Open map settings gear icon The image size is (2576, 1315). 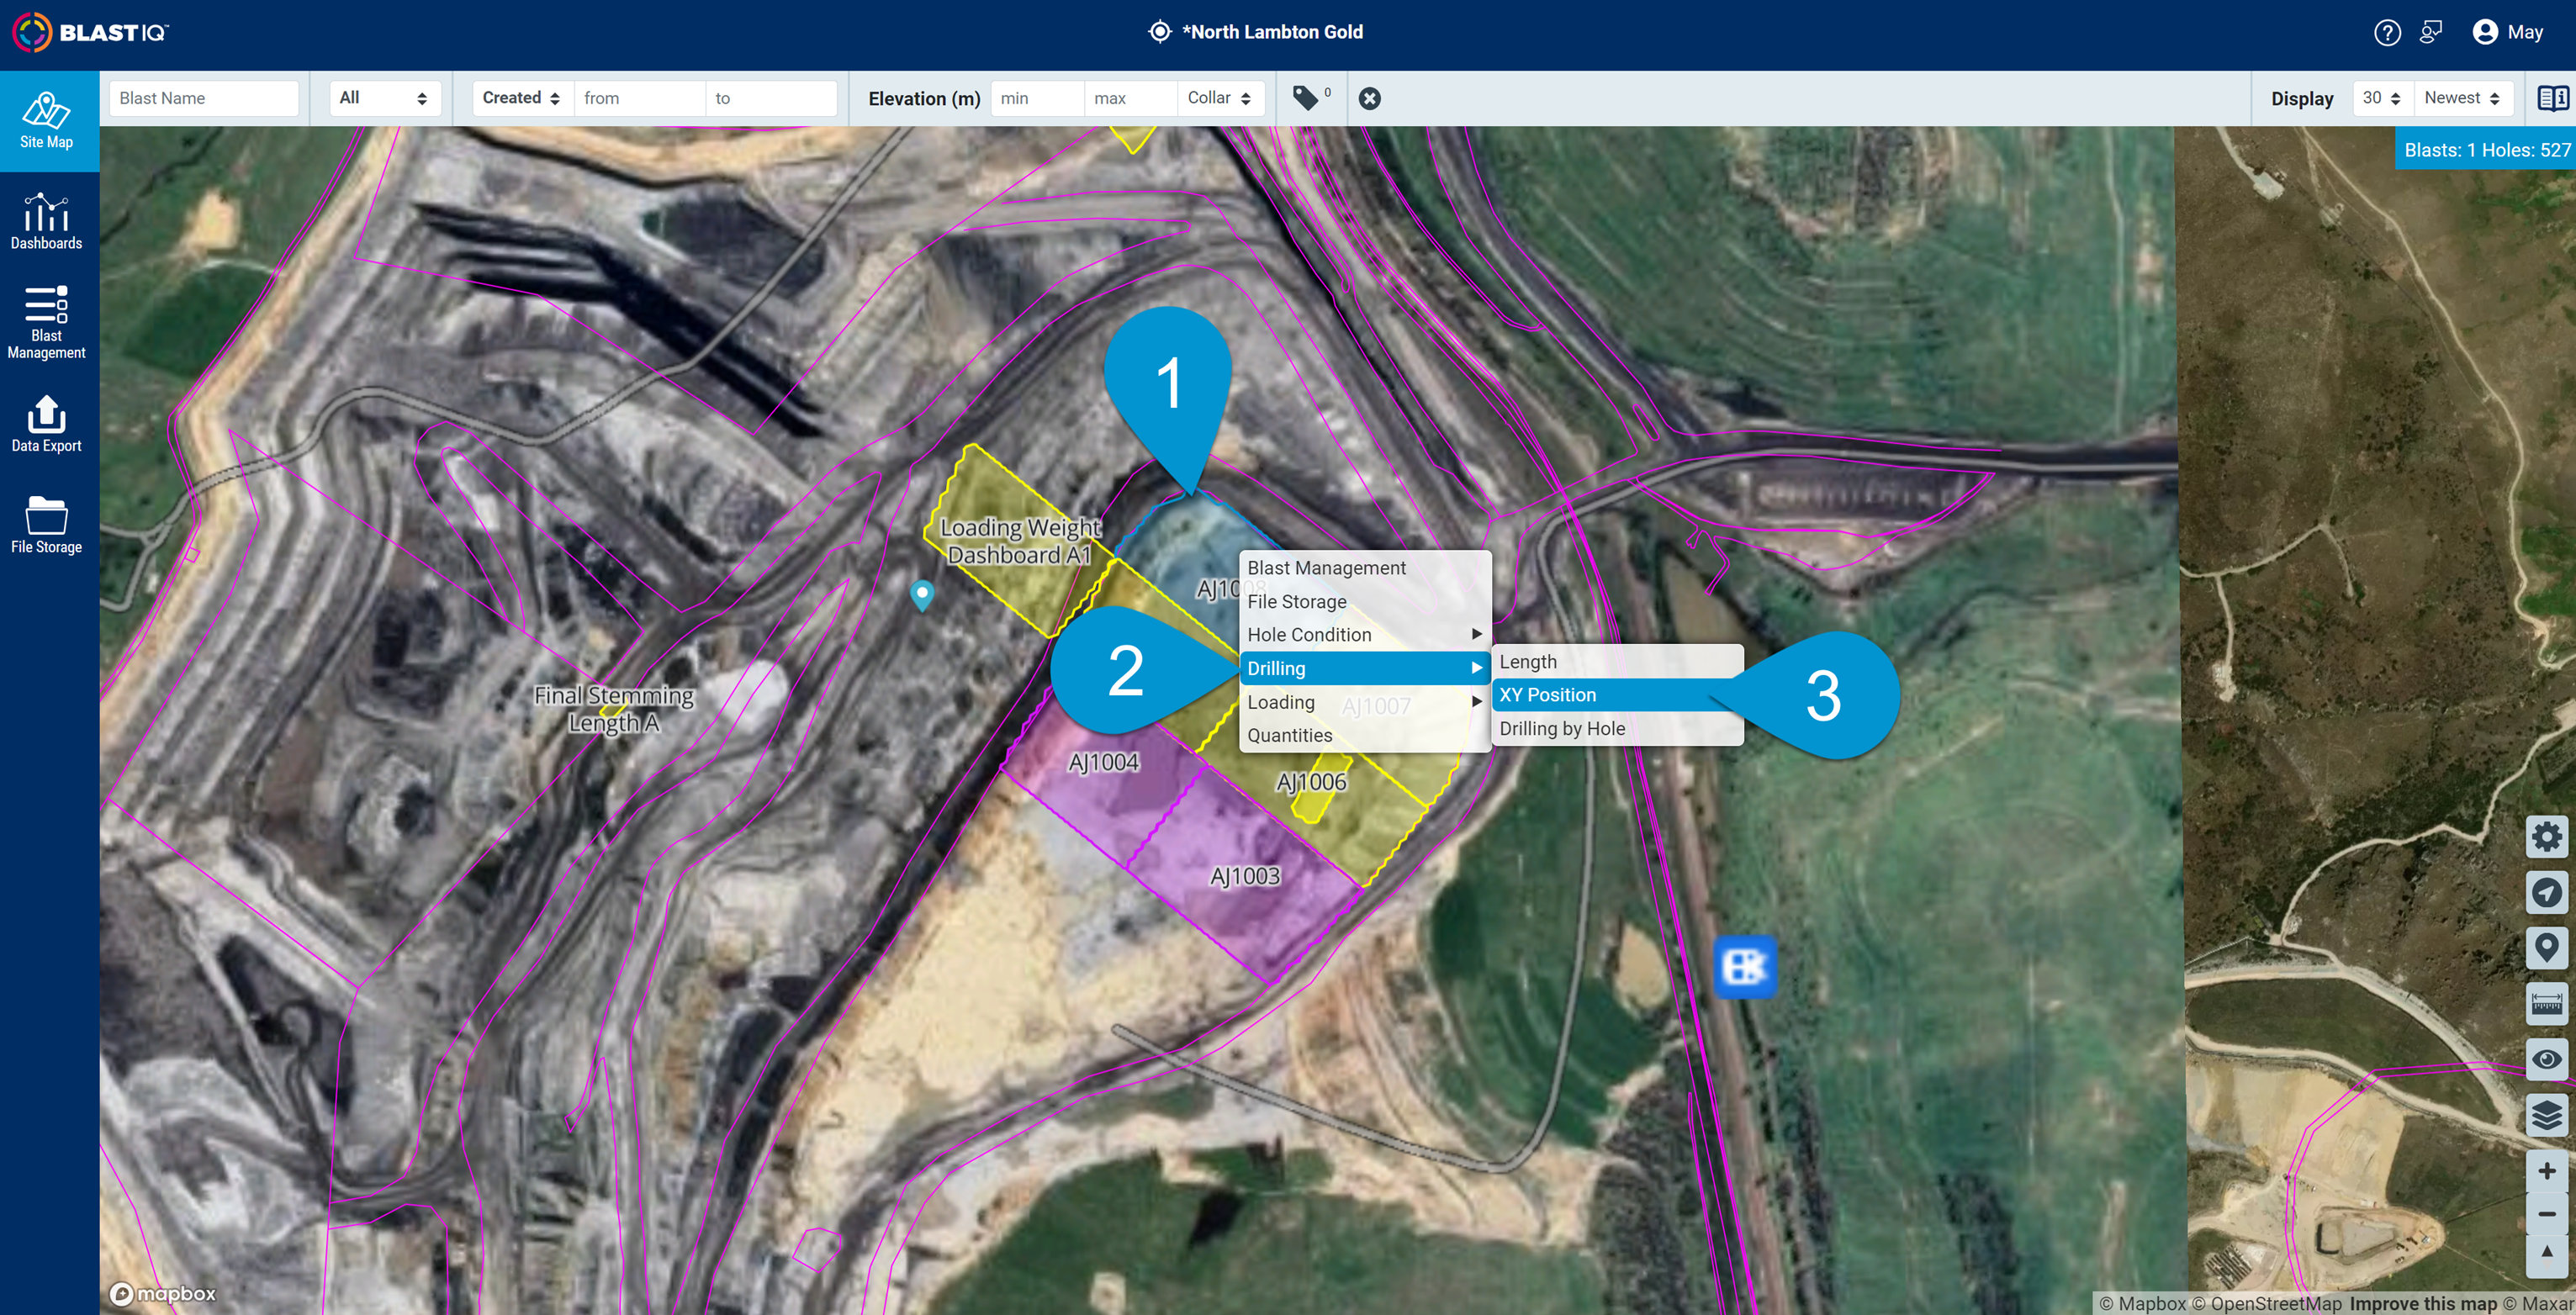pos(2546,836)
